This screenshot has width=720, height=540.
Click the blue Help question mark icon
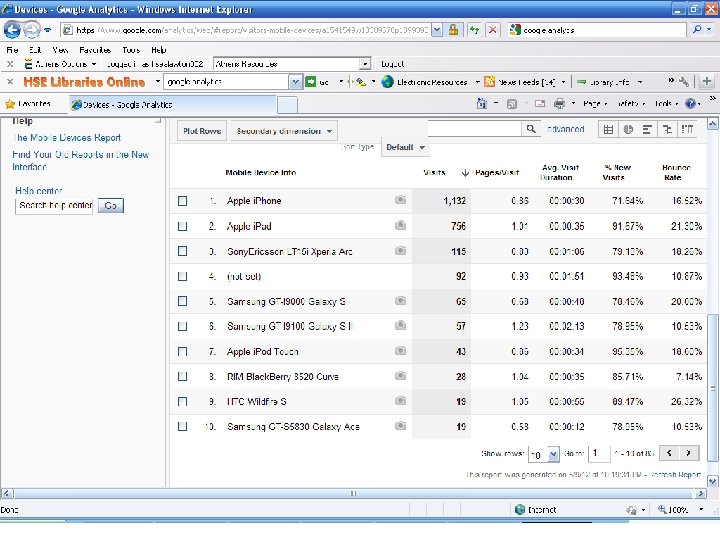[x=690, y=104]
